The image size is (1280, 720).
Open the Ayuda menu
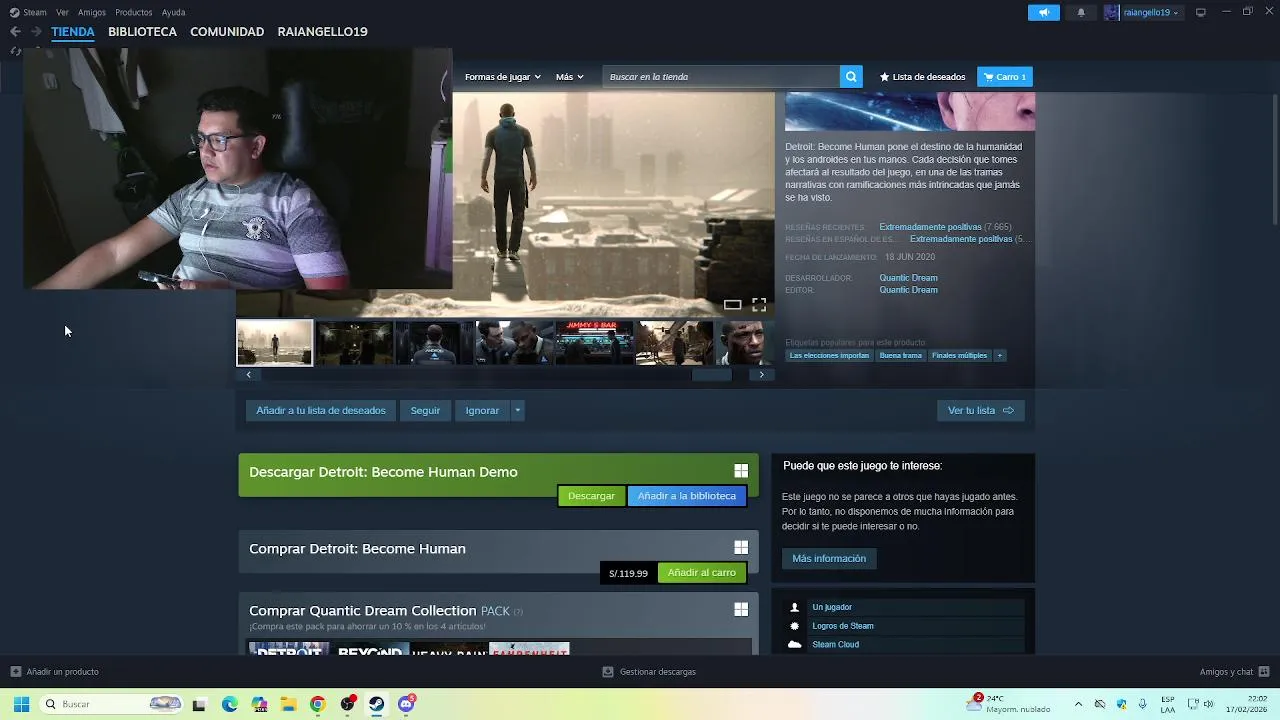point(173,12)
